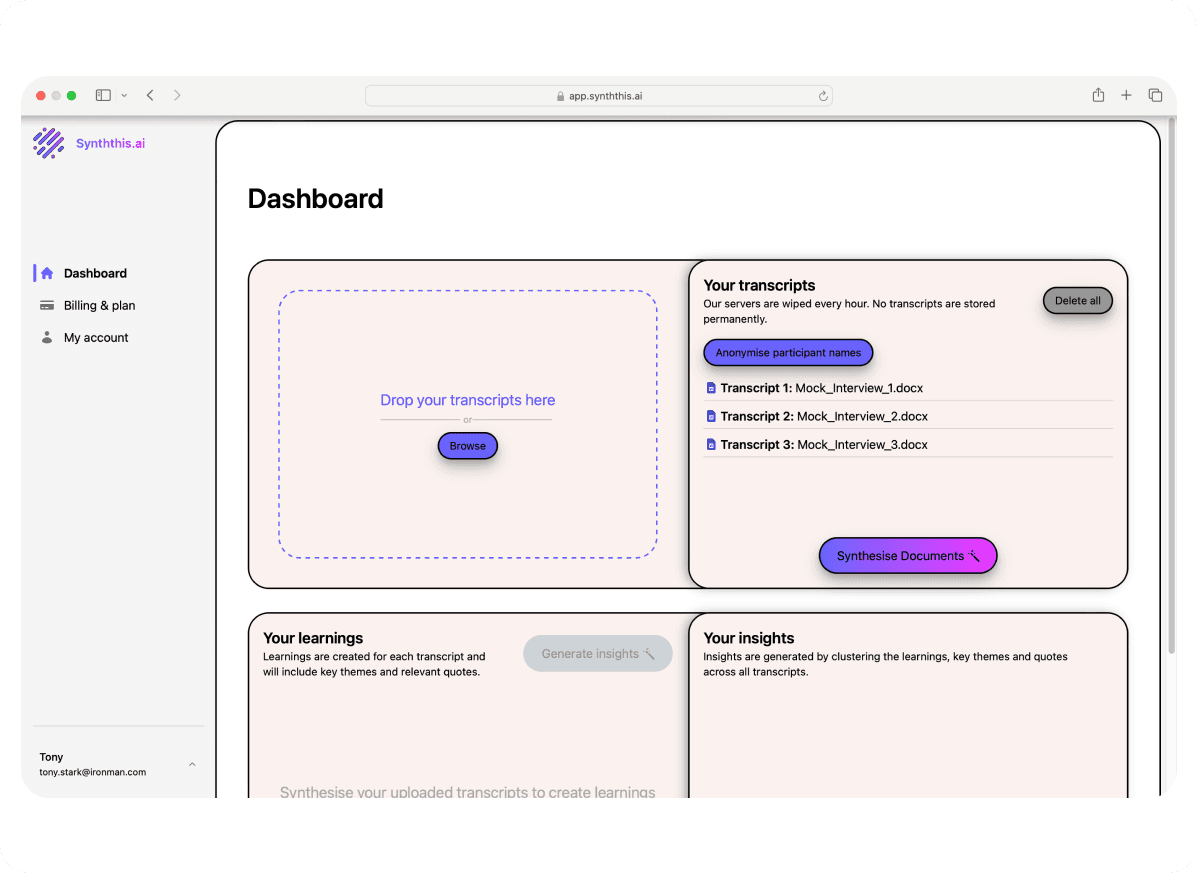The width and height of the screenshot is (1197, 873).
Task: Click the Safari share icon
Action: 1098,95
